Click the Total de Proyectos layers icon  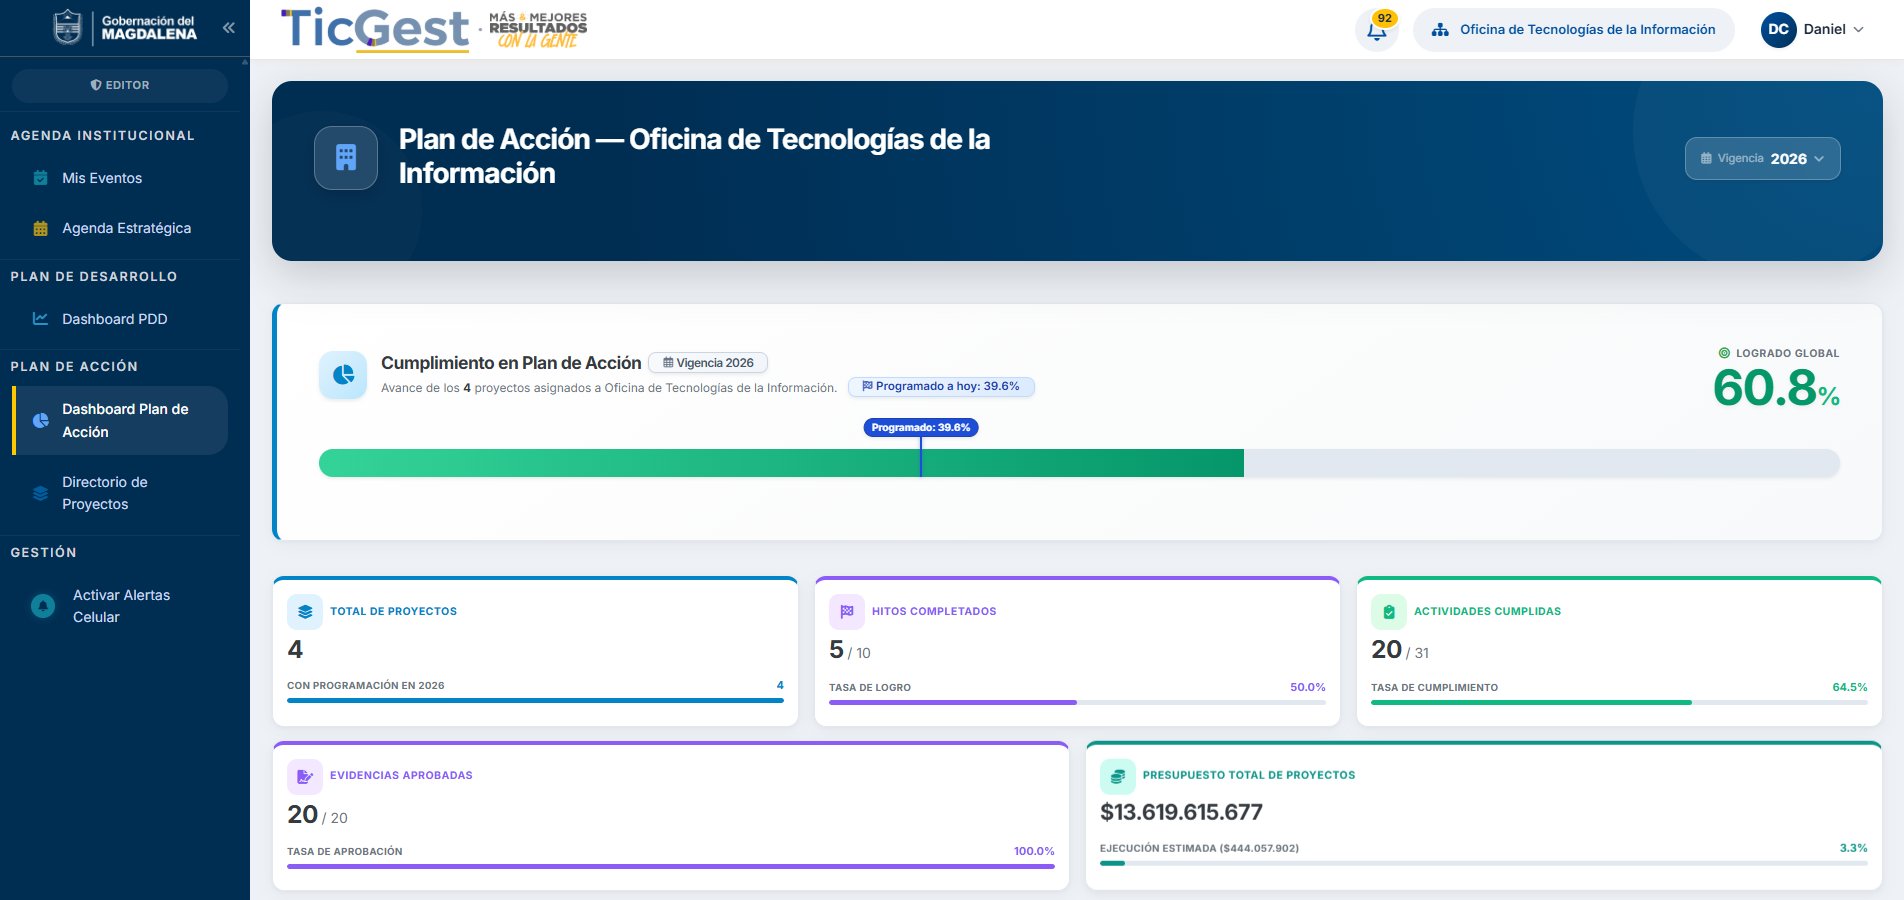point(305,612)
